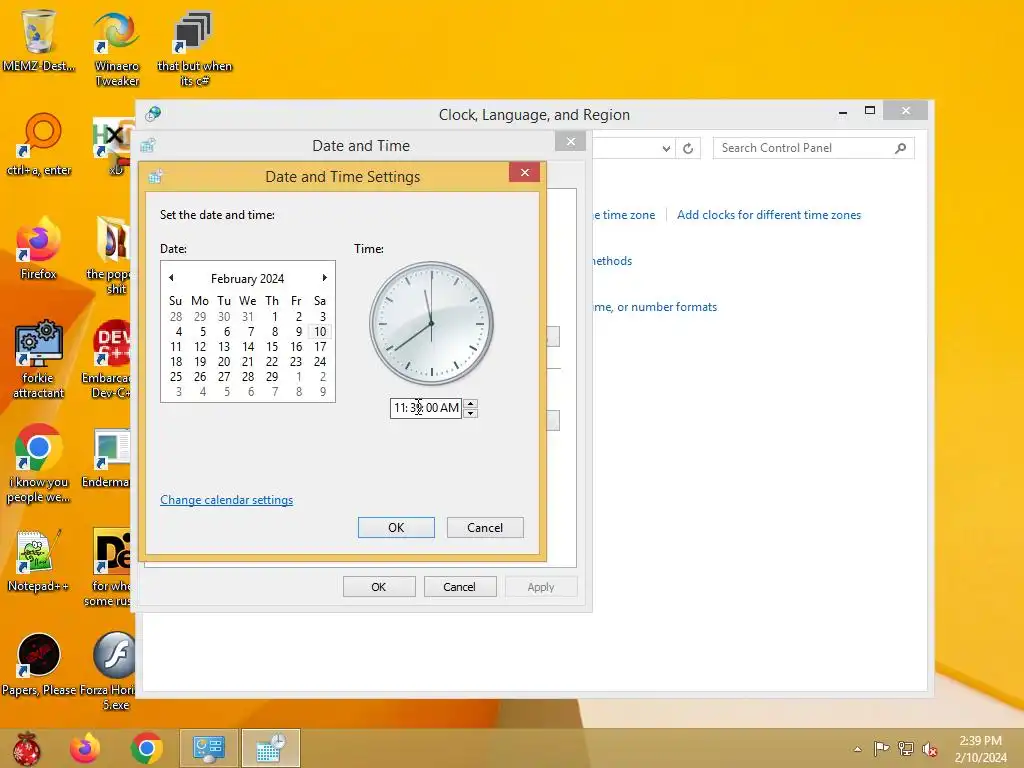Click the Christmas ornament Start button on taskbar

point(27,748)
